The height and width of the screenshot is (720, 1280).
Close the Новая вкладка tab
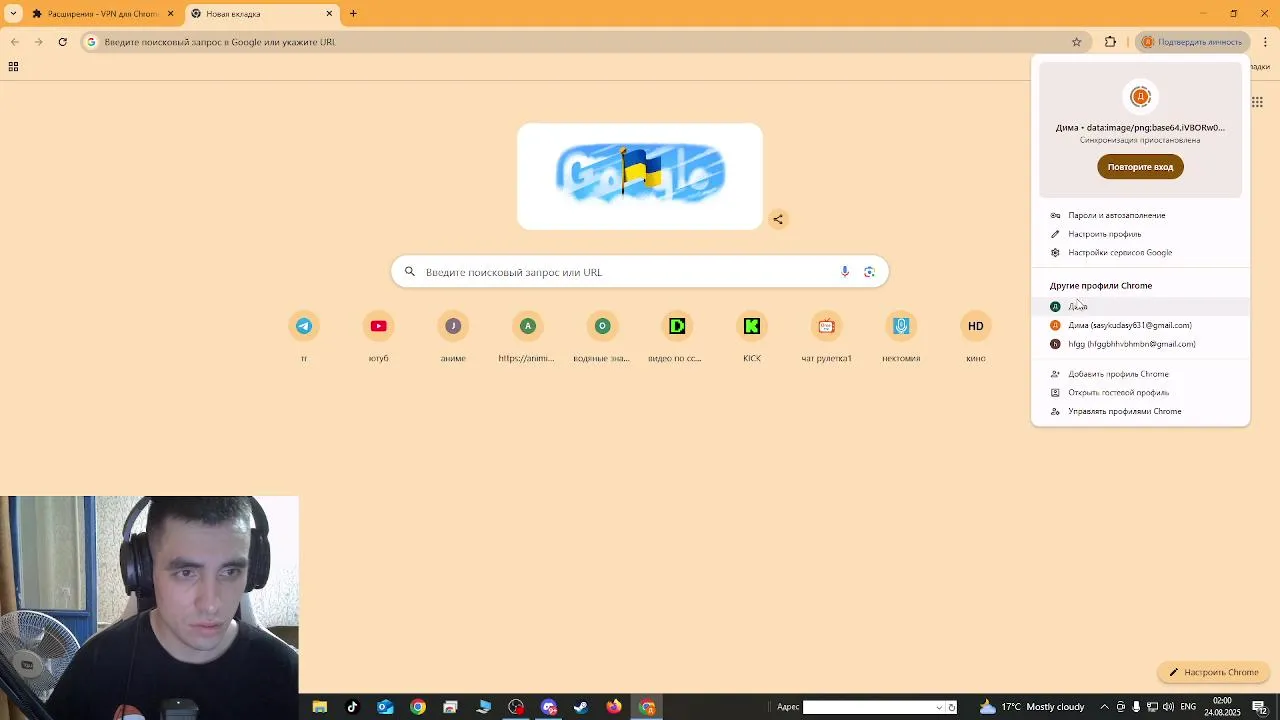329,14
